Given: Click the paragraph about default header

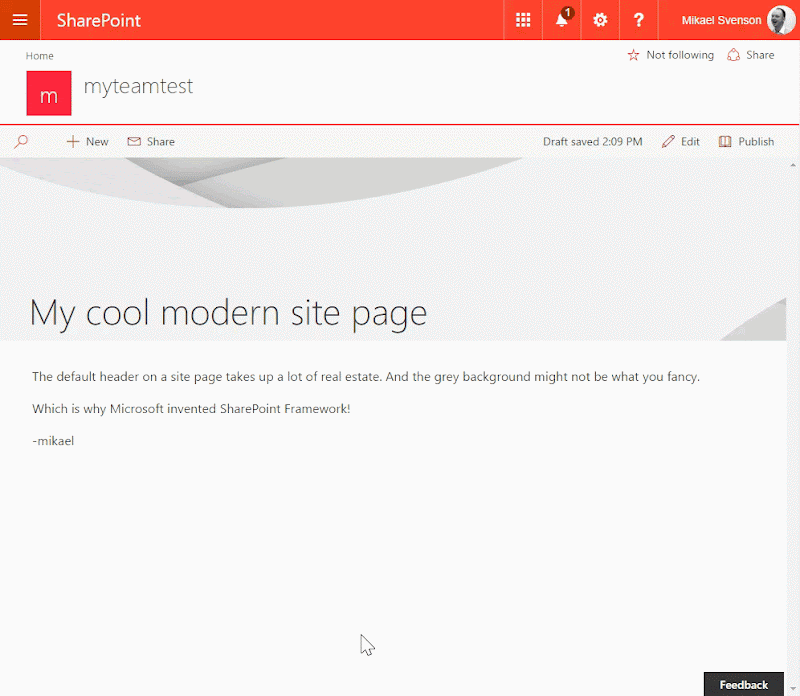Looking at the screenshot, I should tap(366, 377).
